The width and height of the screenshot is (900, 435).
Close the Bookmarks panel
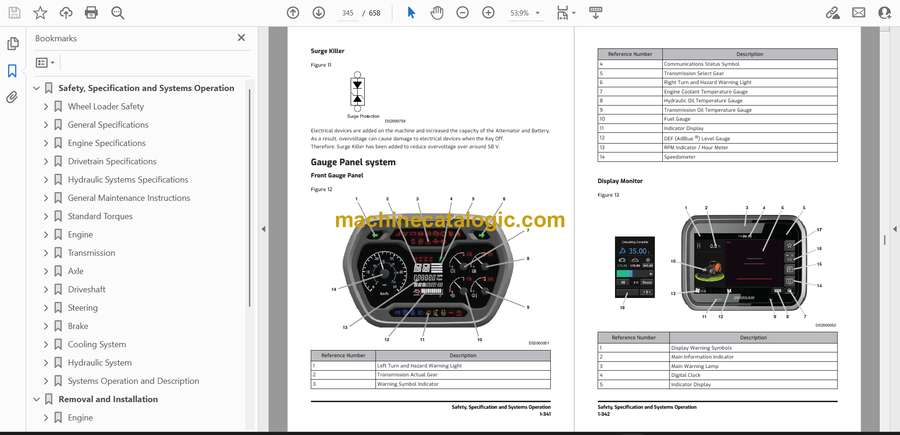(x=241, y=38)
